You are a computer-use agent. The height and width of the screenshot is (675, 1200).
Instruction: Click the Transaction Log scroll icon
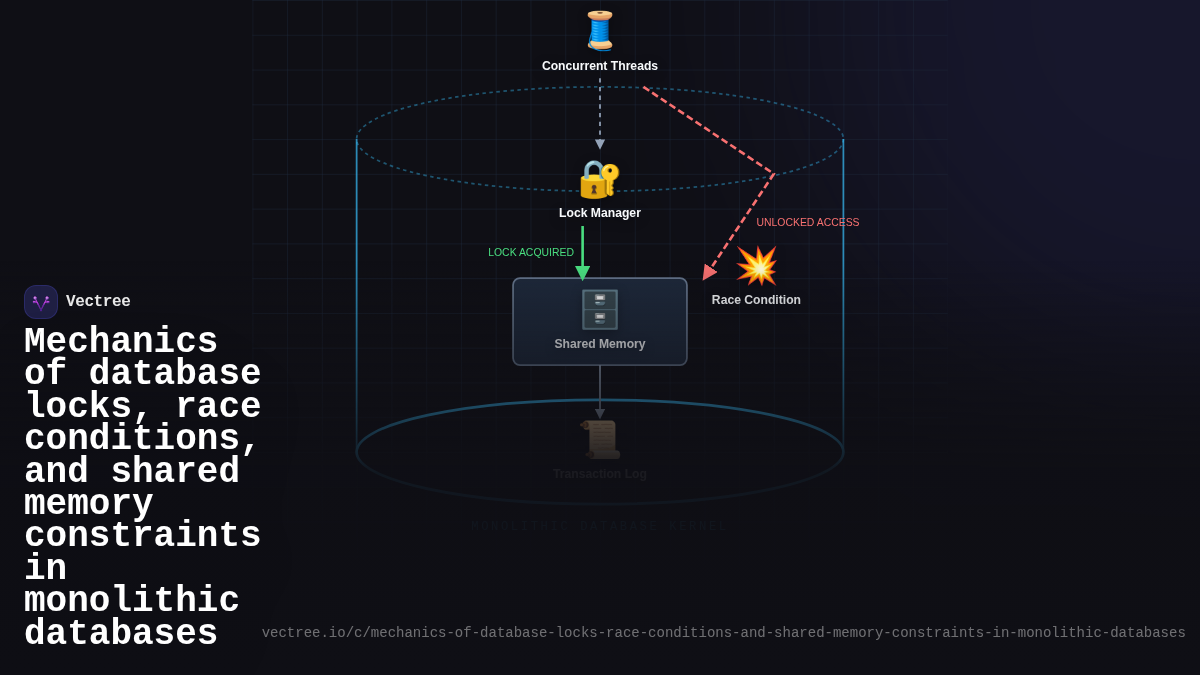[x=600, y=440]
